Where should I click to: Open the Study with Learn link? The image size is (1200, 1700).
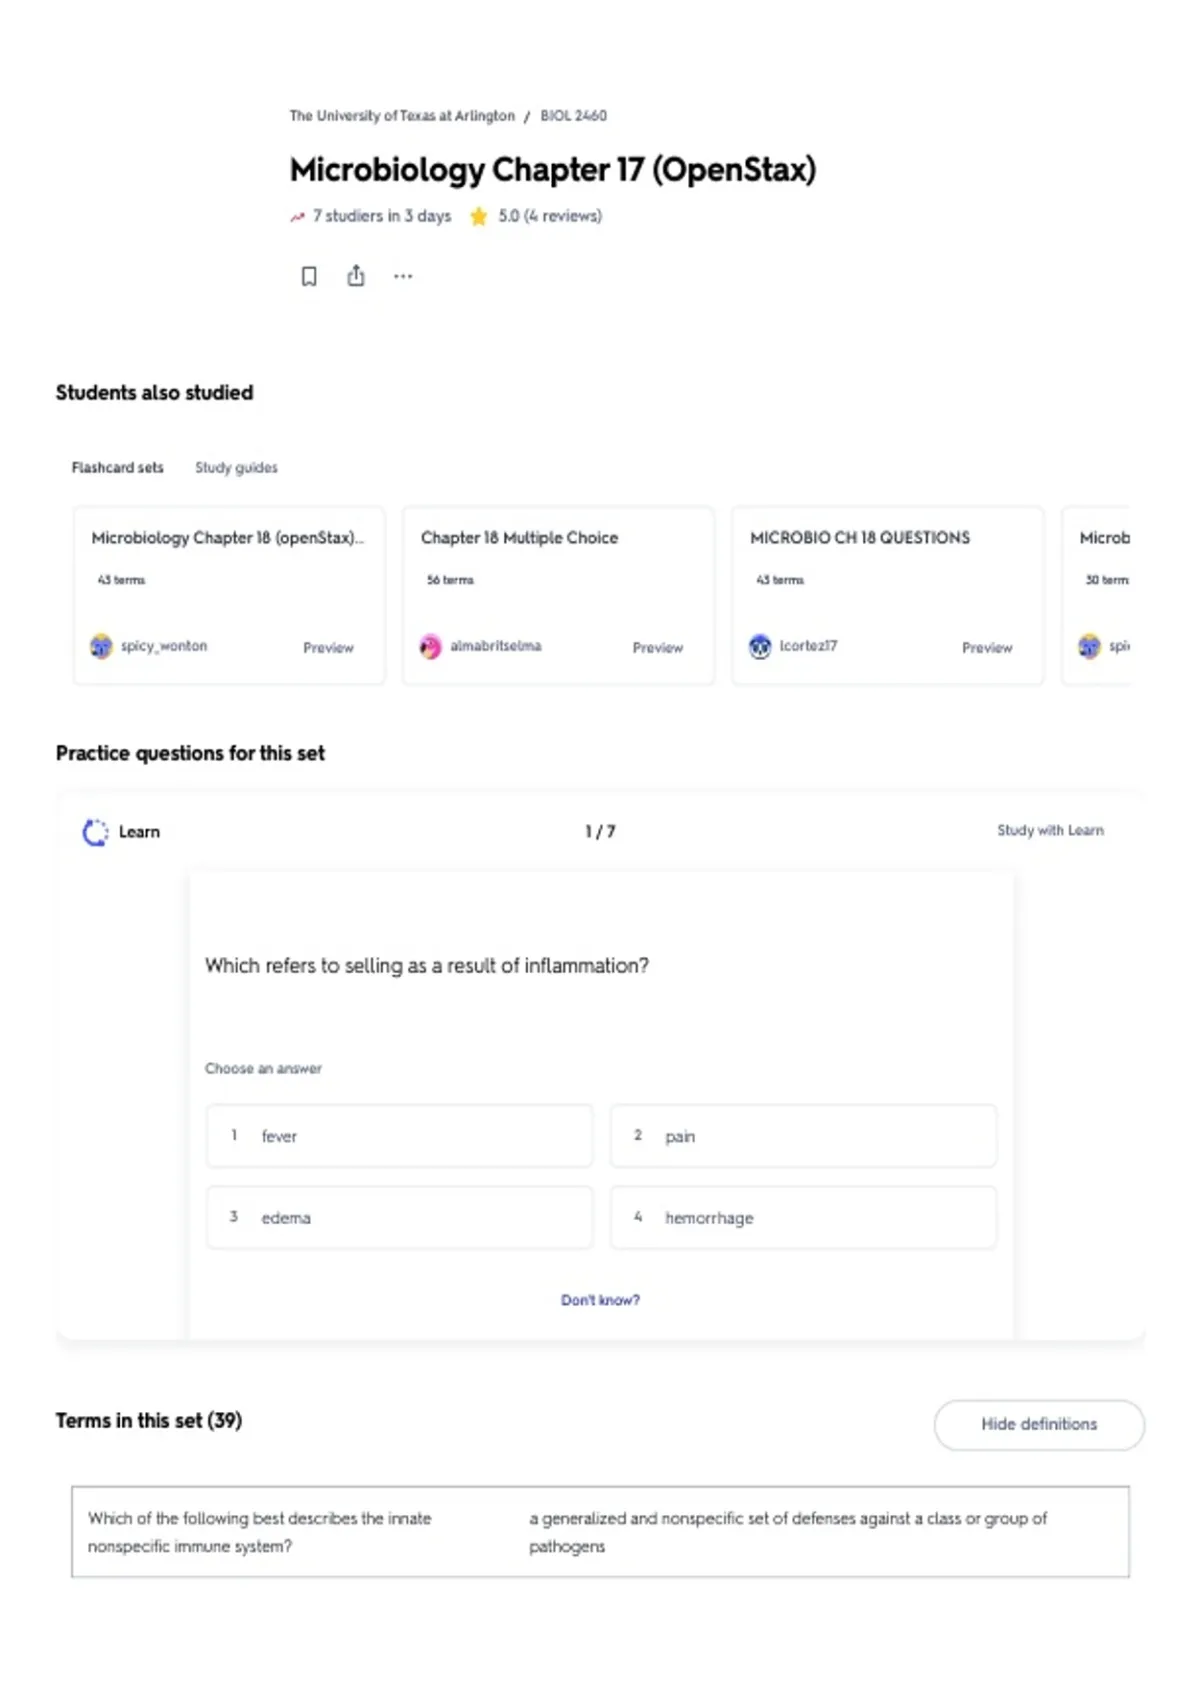click(1050, 830)
